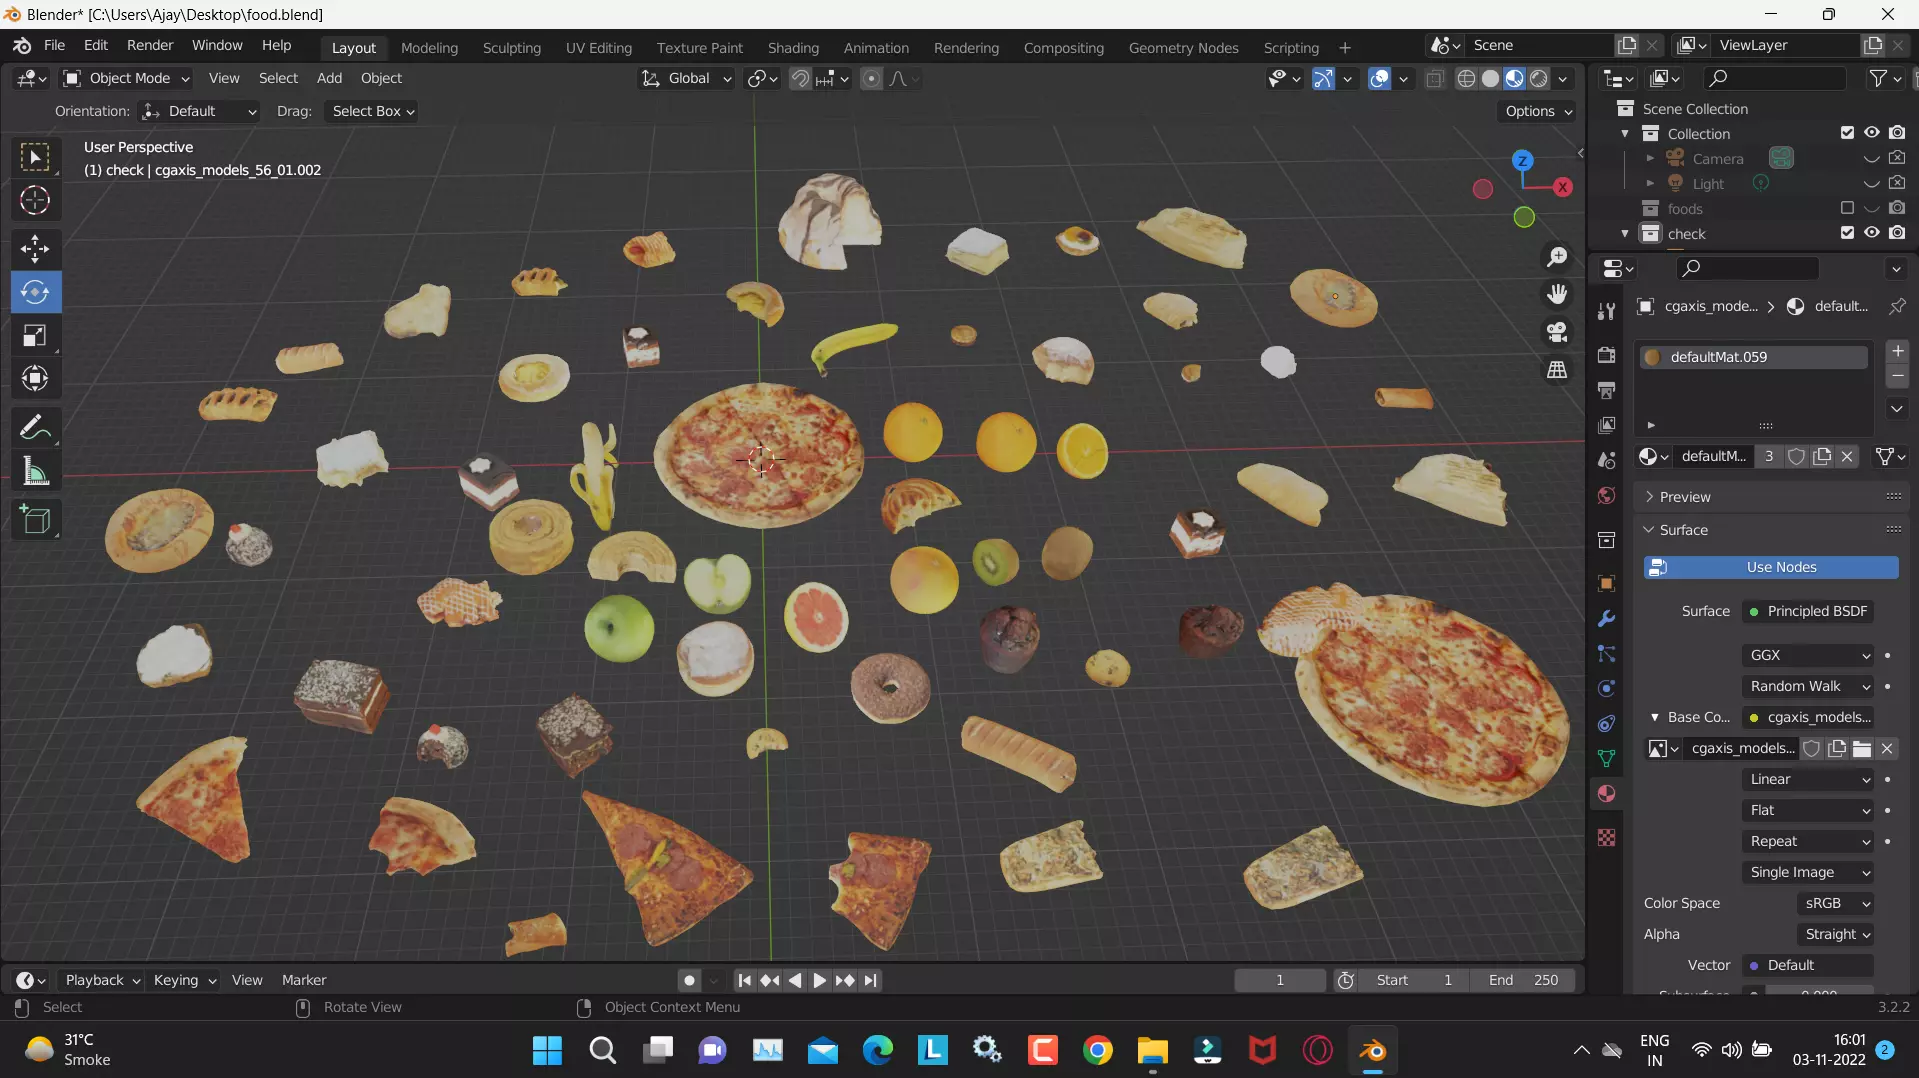Click the Add Cube tool
Screen dimensions: 1919x1078
(35, 520)
